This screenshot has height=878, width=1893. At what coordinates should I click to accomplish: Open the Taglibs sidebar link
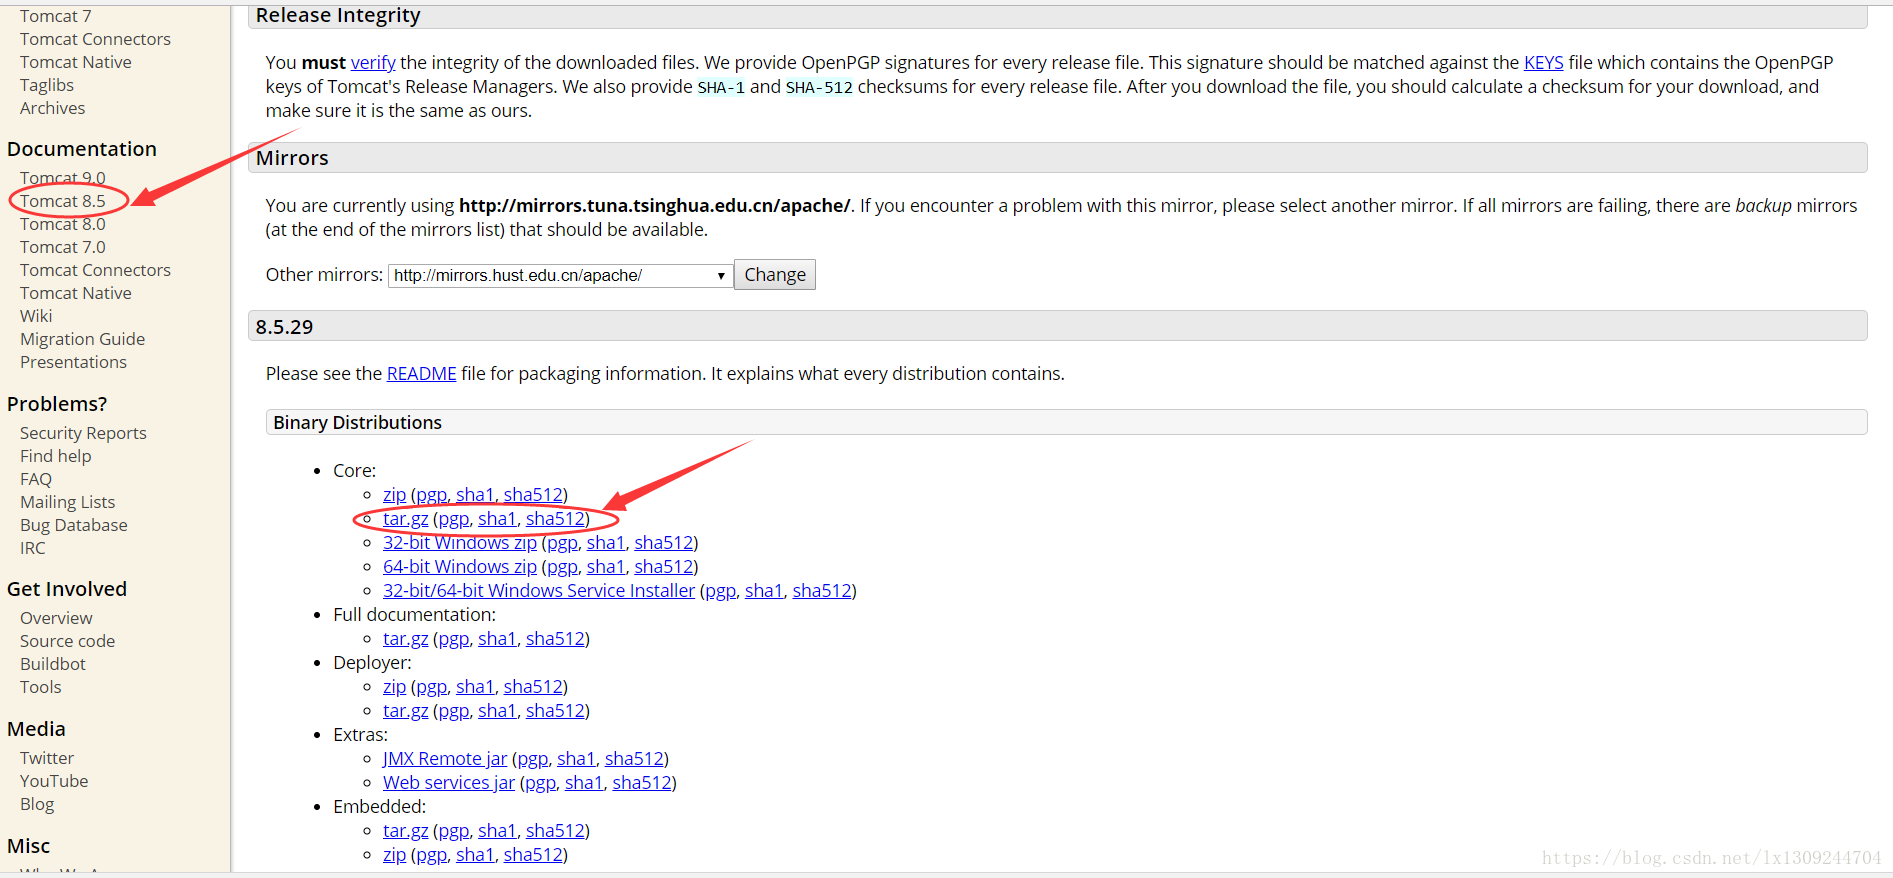(x=47, y=85)
